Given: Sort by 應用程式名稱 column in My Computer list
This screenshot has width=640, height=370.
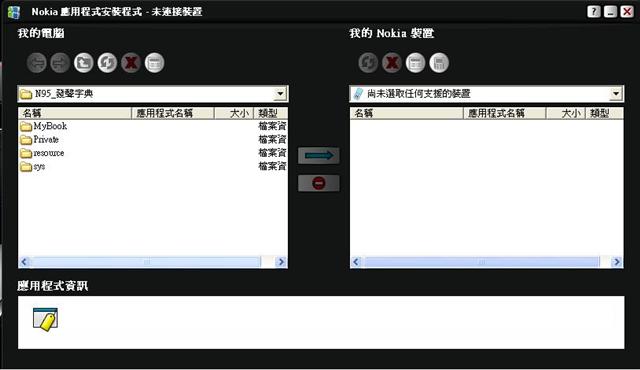Looking at the screenshot, I should [173, 113].
